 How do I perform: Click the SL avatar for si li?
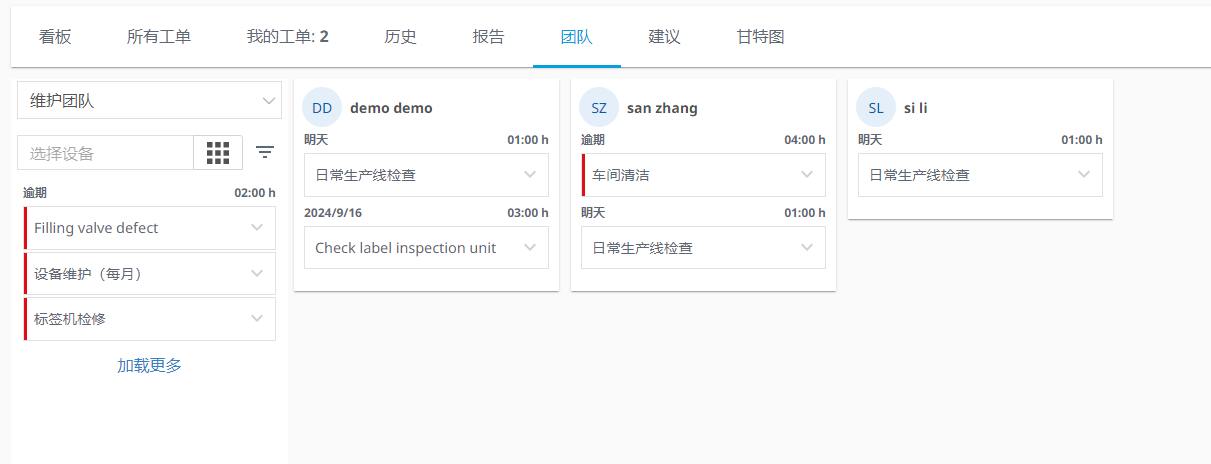tap(876, 108)
